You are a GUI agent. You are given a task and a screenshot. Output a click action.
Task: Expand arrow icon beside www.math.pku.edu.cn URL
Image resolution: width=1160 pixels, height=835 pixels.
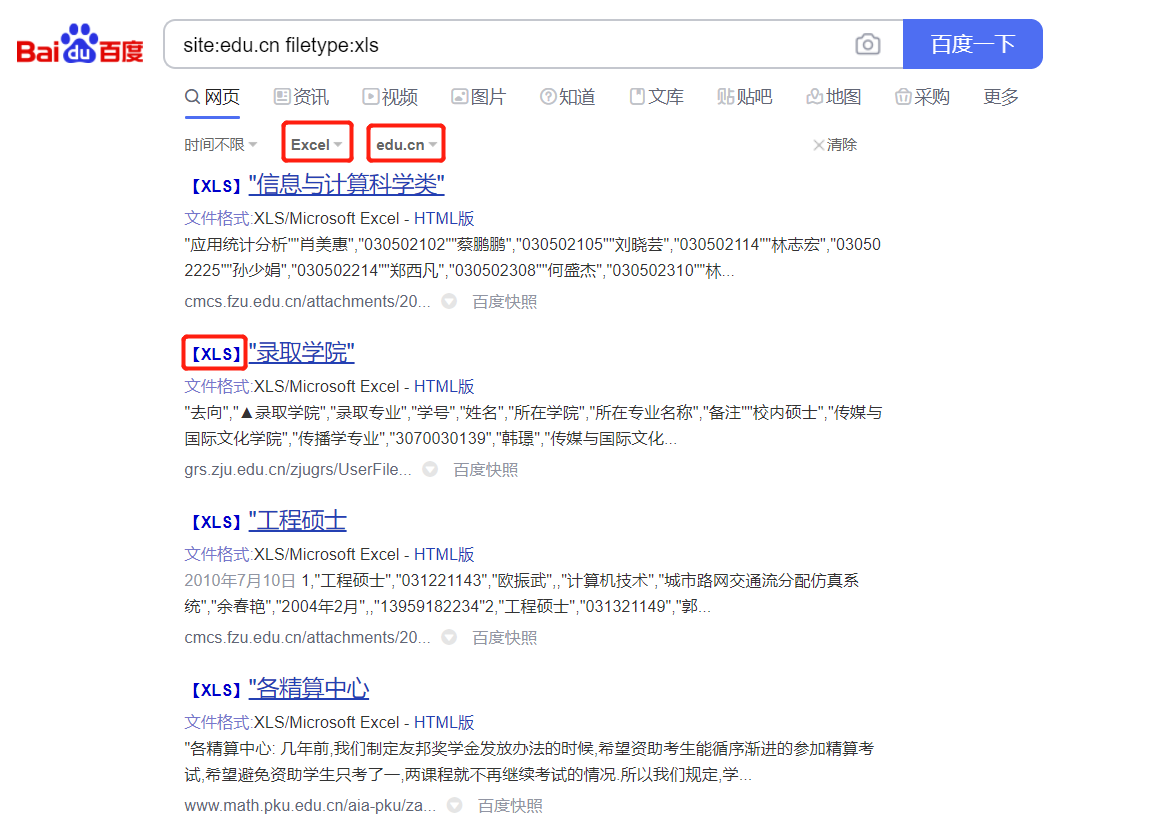(454, 805)
